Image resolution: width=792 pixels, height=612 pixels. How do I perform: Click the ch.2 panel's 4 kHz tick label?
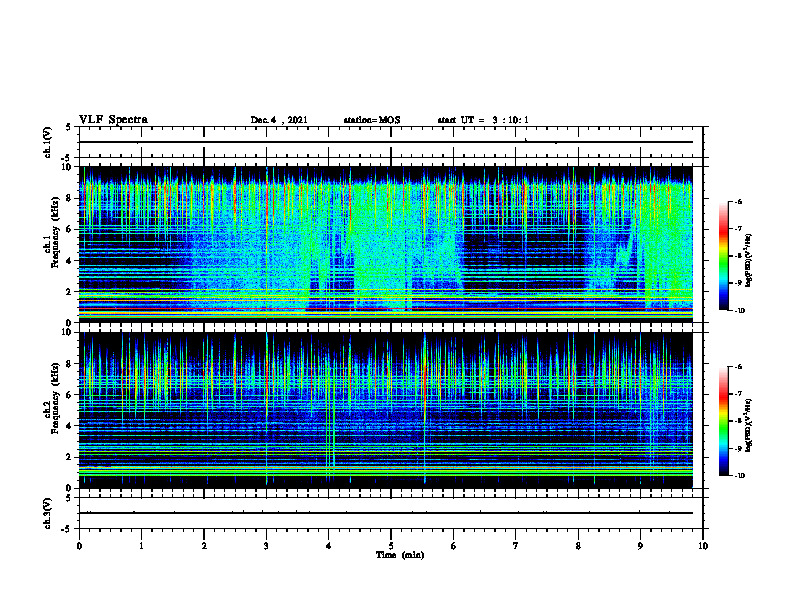70,426
